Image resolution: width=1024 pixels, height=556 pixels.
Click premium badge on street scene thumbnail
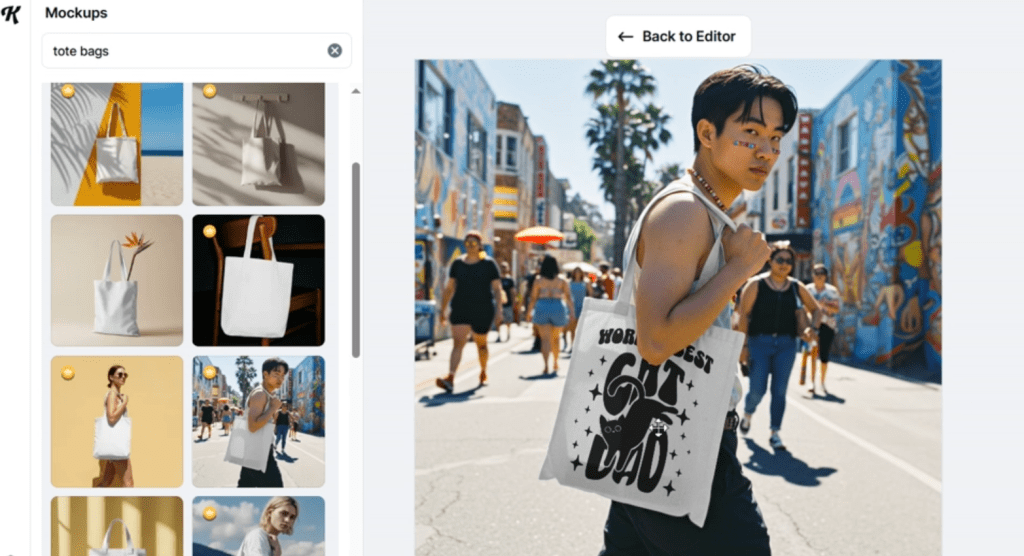[210, 373]
